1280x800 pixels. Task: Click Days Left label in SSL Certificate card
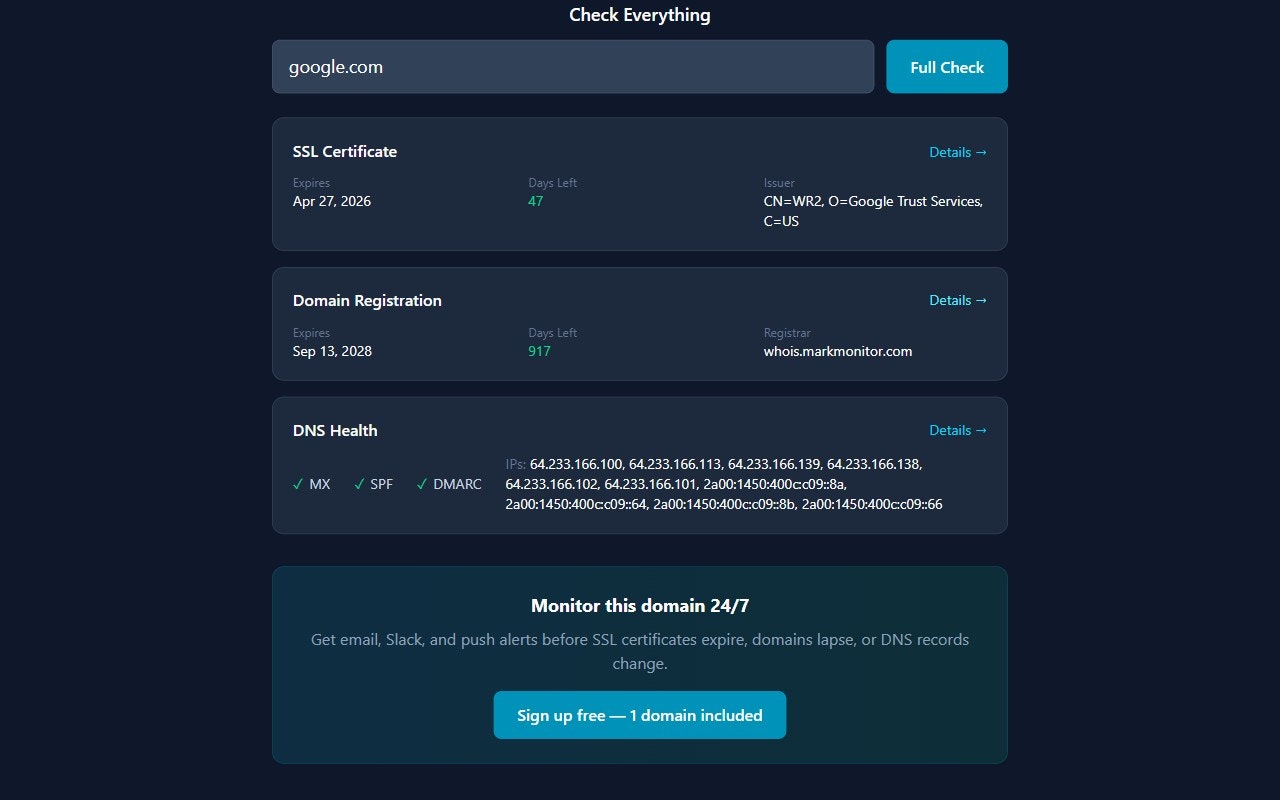coord(553,183)
